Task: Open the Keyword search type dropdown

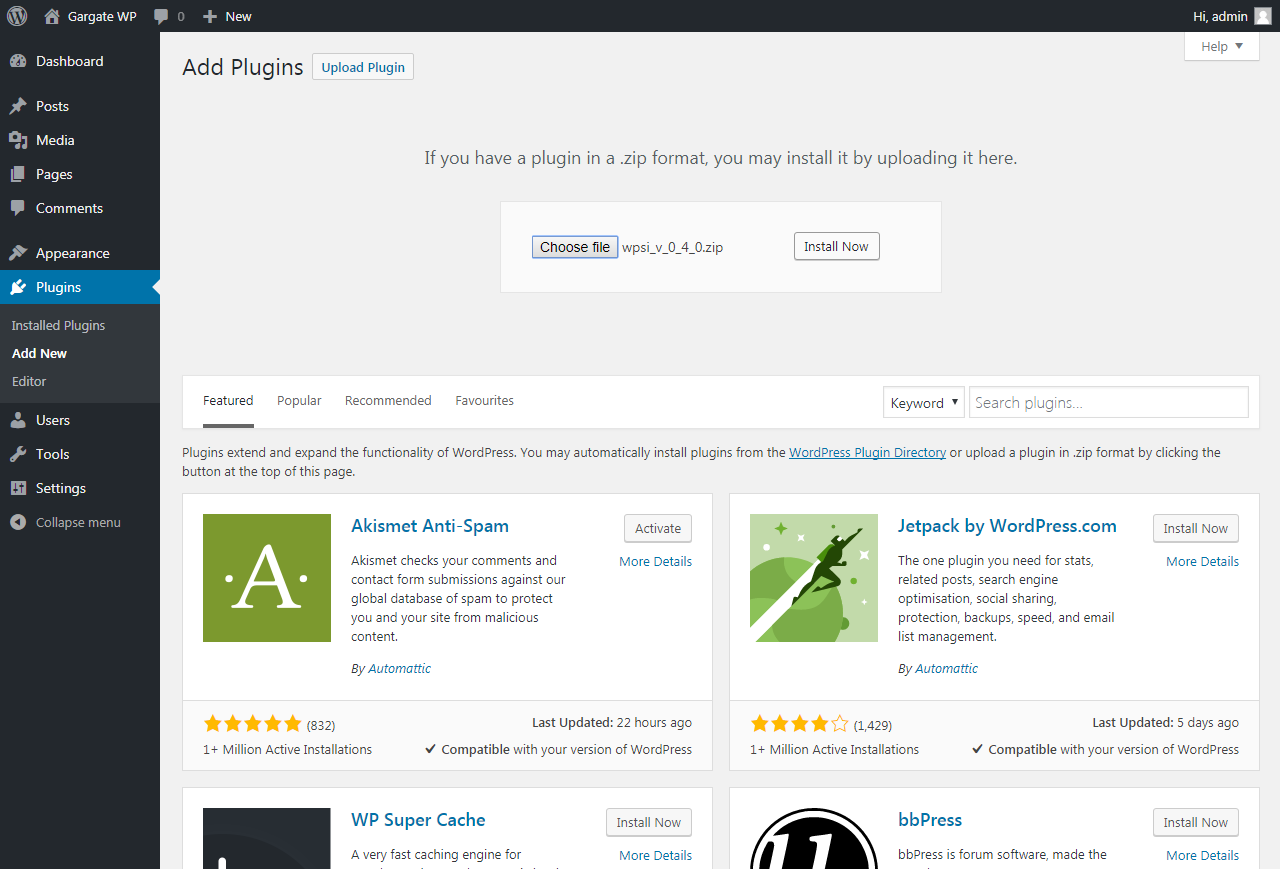Action: (924, 402)
